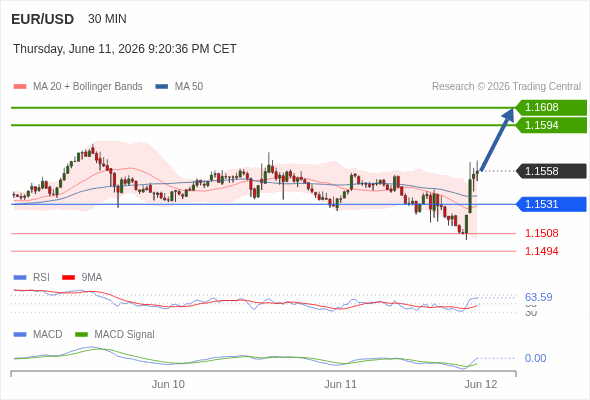
Task: Click the MACD legend label
Action: tap(48, 335)
